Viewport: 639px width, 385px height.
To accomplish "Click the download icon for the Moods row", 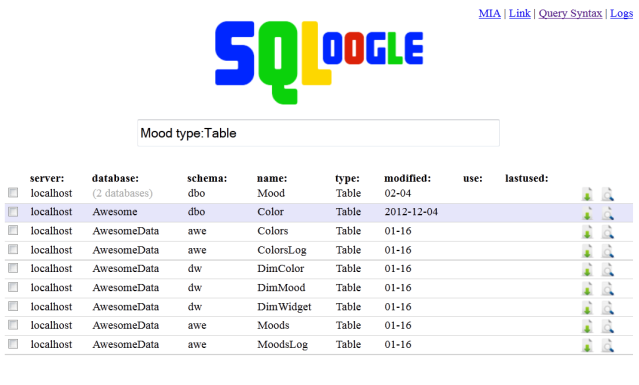I will (x=587, y=326).
